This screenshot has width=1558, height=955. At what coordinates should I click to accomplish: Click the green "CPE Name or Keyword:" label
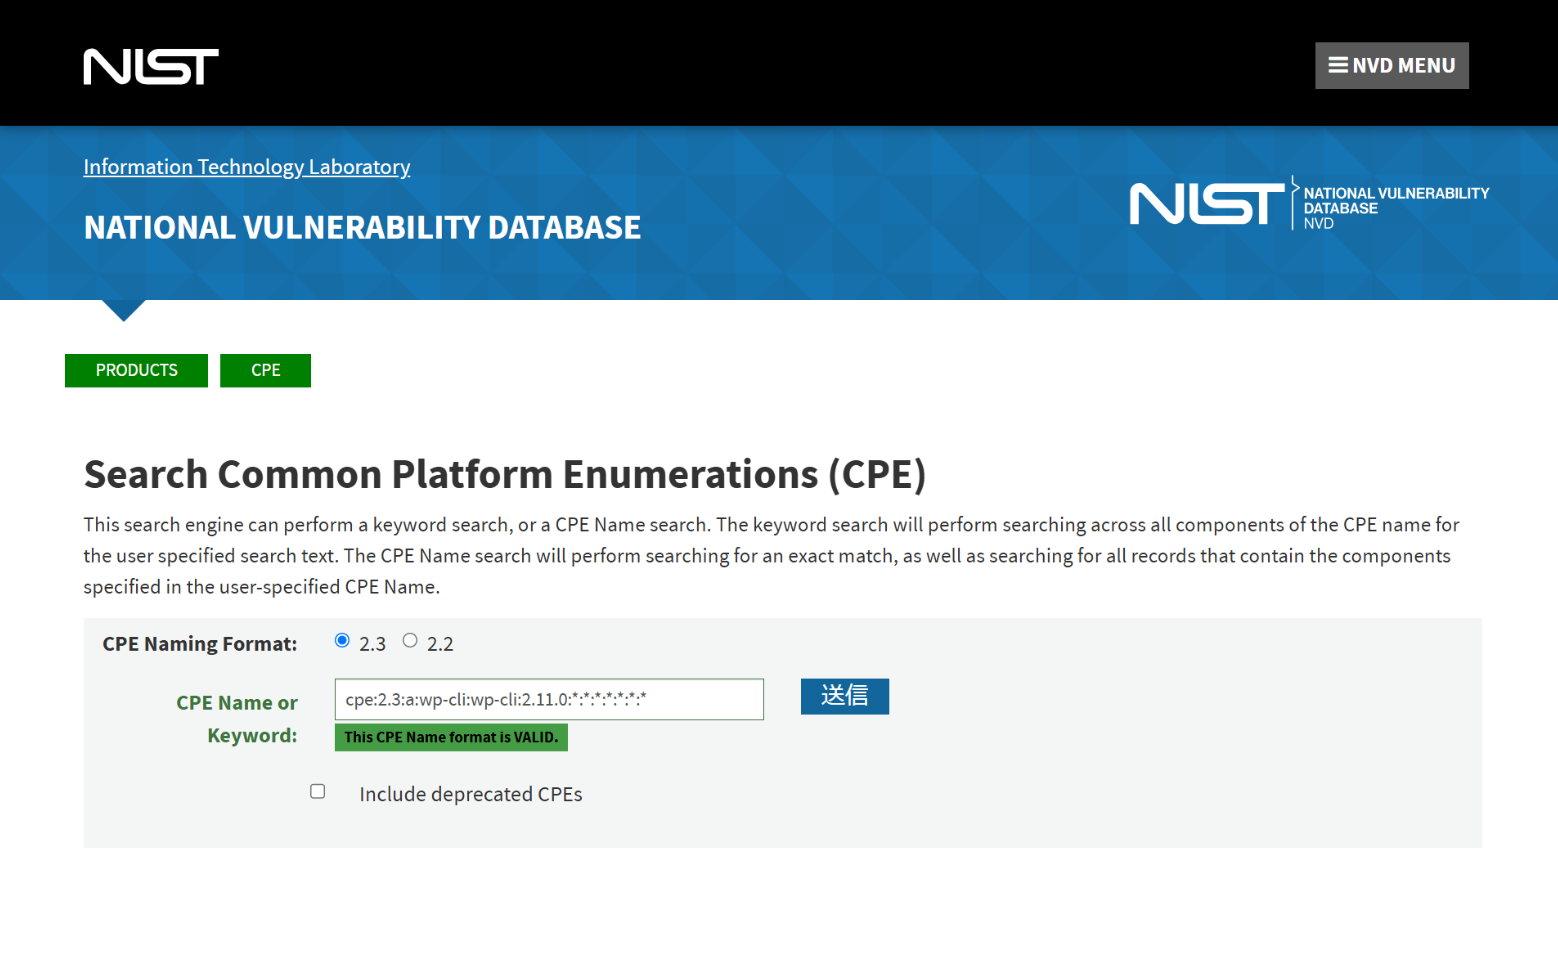point(237,718)
